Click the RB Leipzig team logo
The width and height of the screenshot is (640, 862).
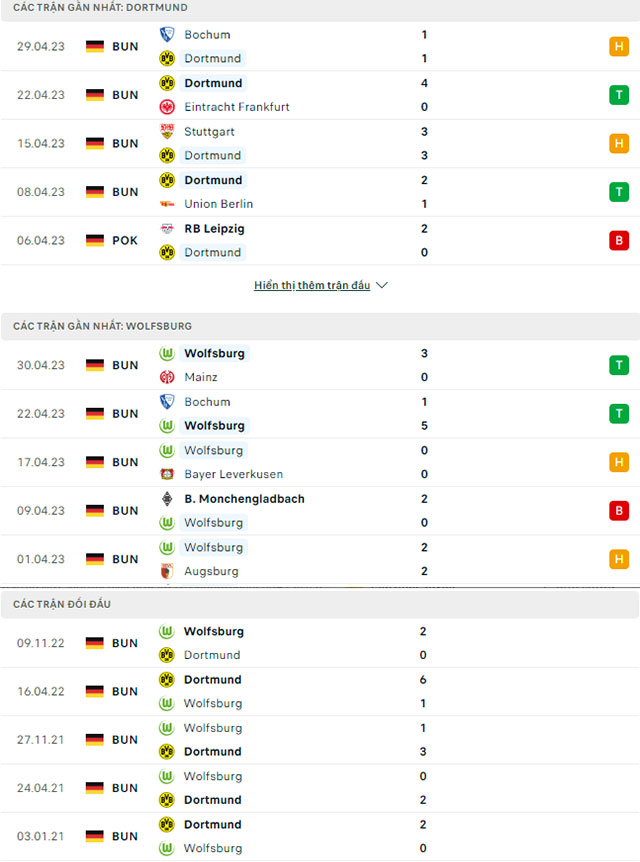pyautogui.click(x=167, y=229)
